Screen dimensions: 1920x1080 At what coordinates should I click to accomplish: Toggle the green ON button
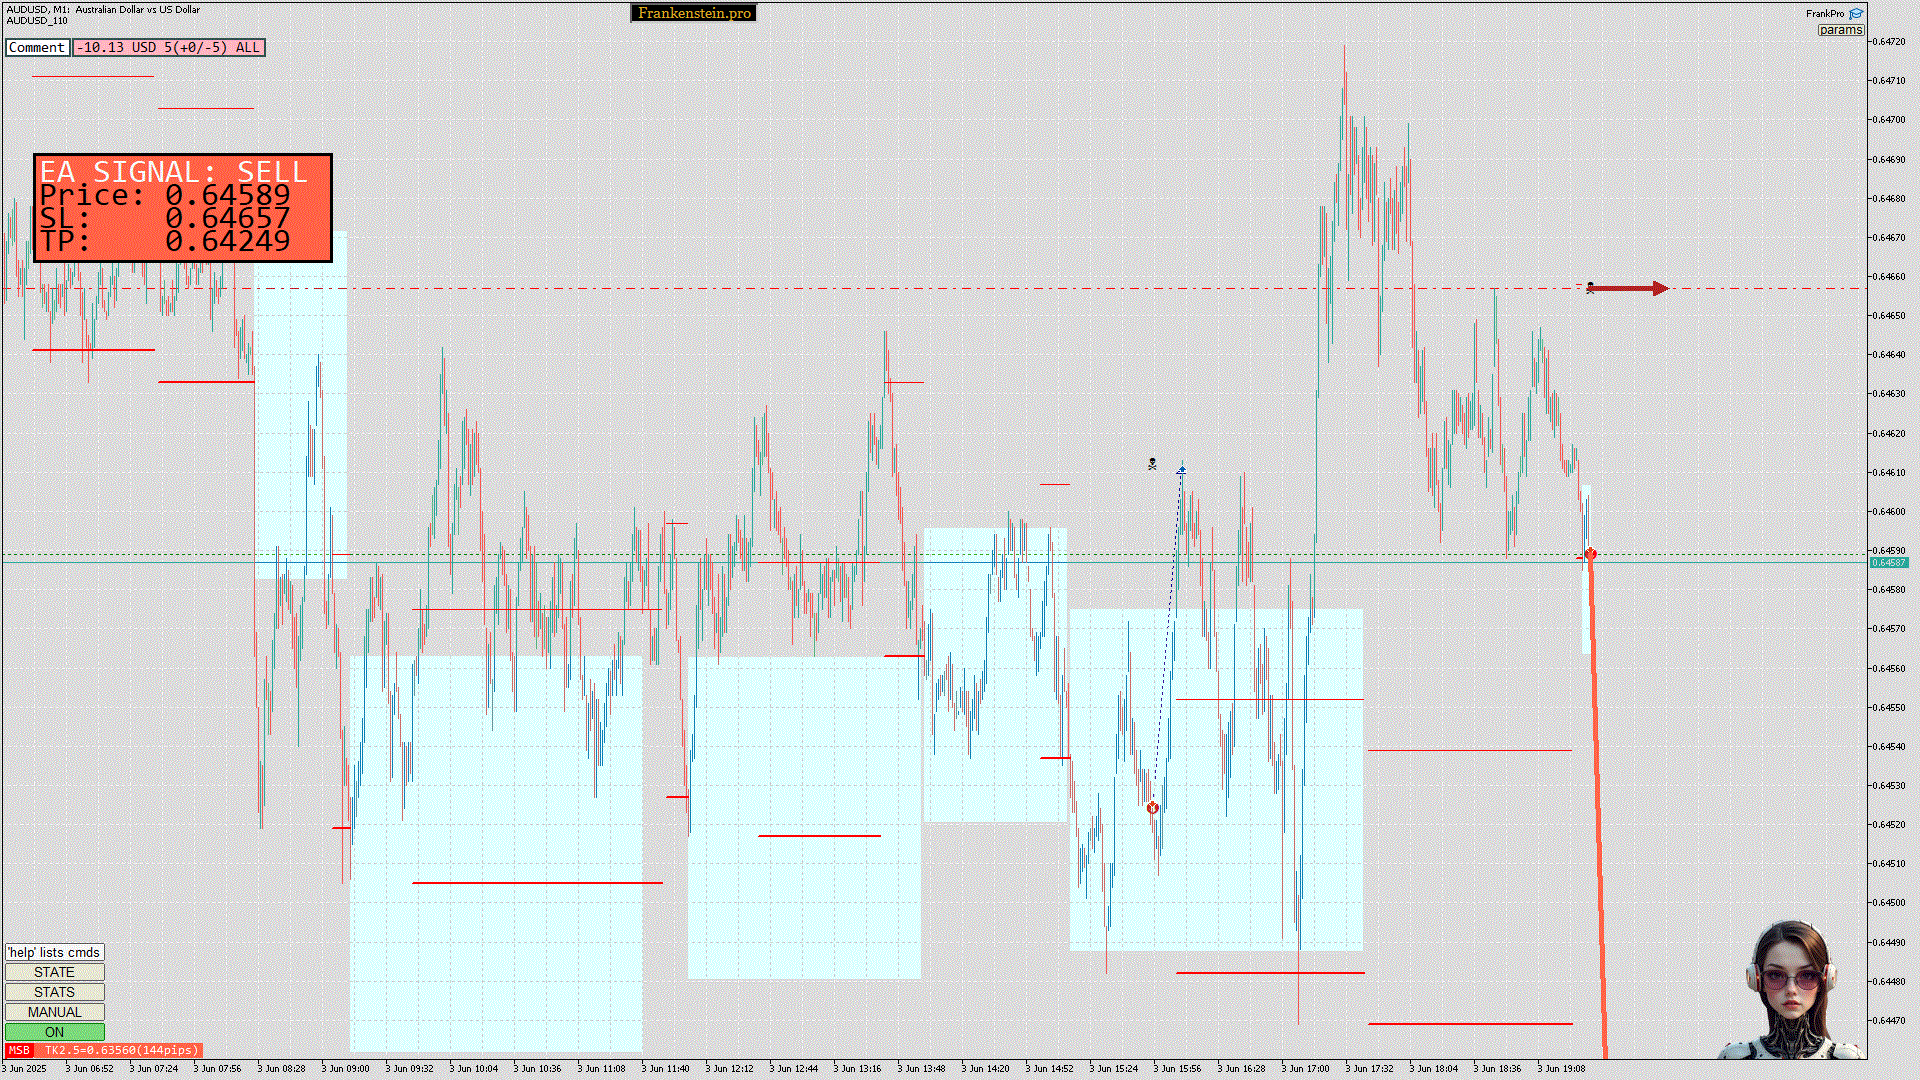coord(54,1032)
